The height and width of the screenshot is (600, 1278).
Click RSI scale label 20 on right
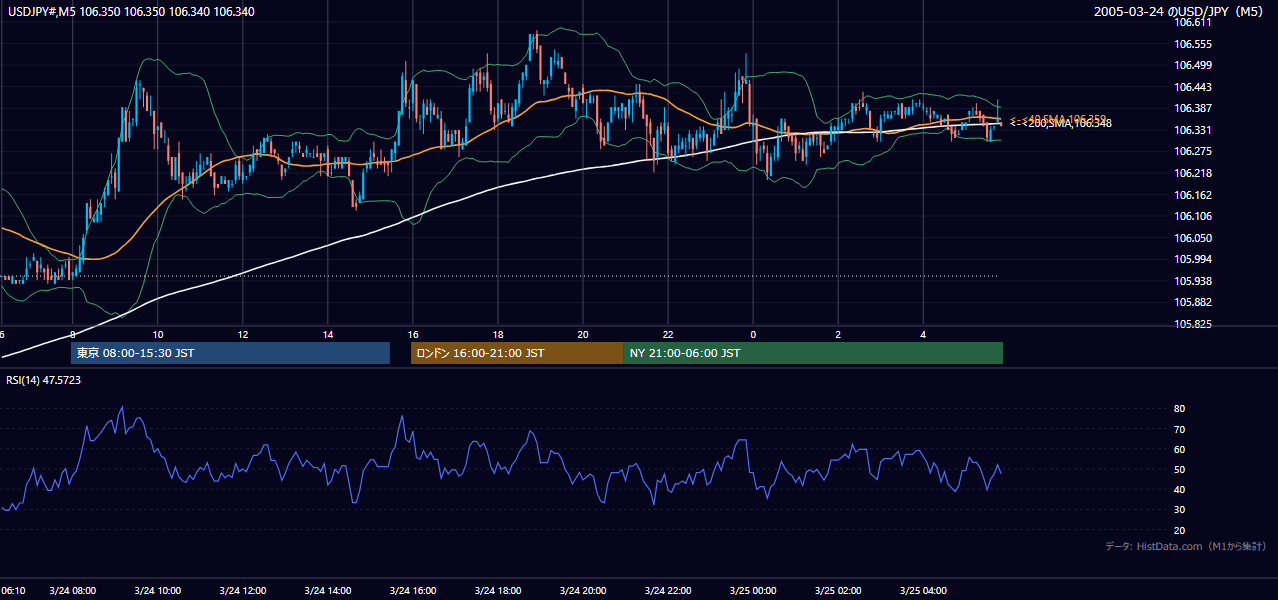[1180, 530]
